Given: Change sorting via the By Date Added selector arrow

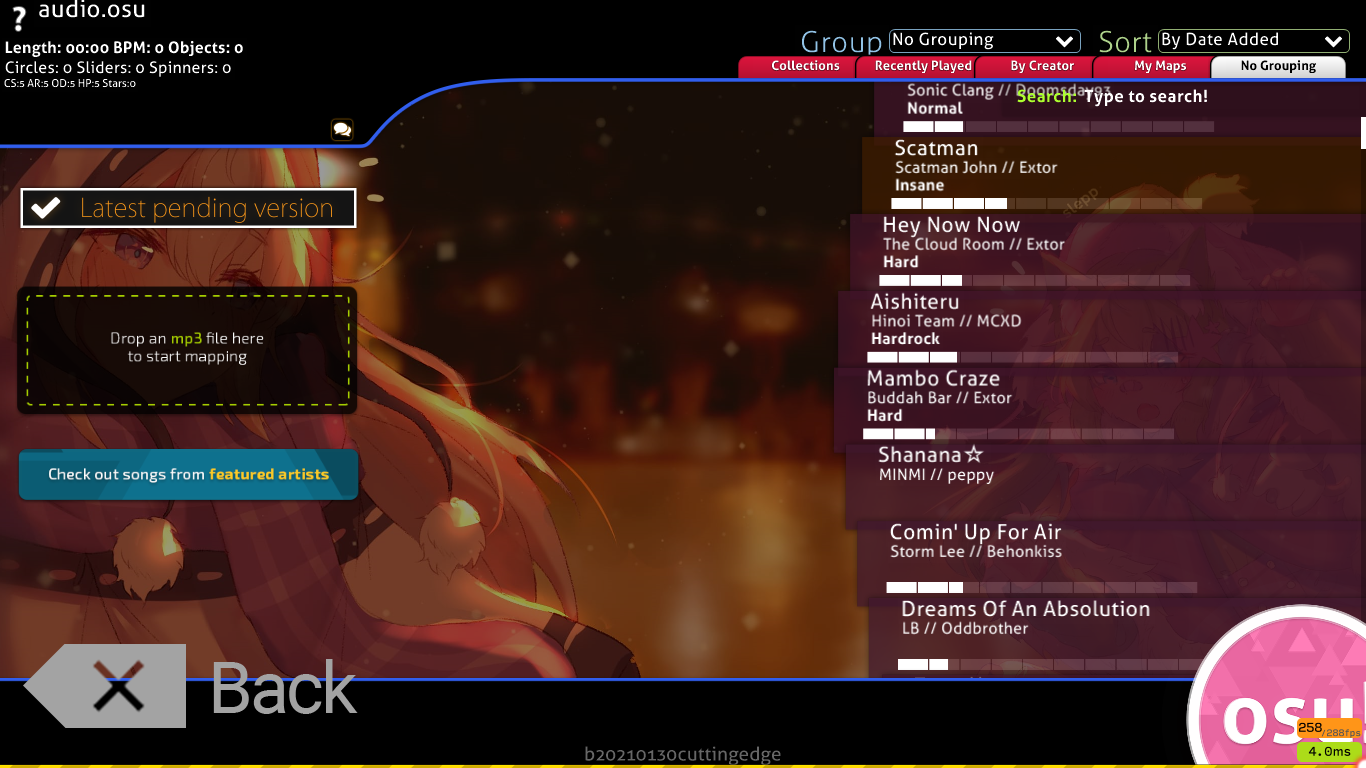Looking at the screenshot, I should pyautogui.click(x=1333, y=40).
